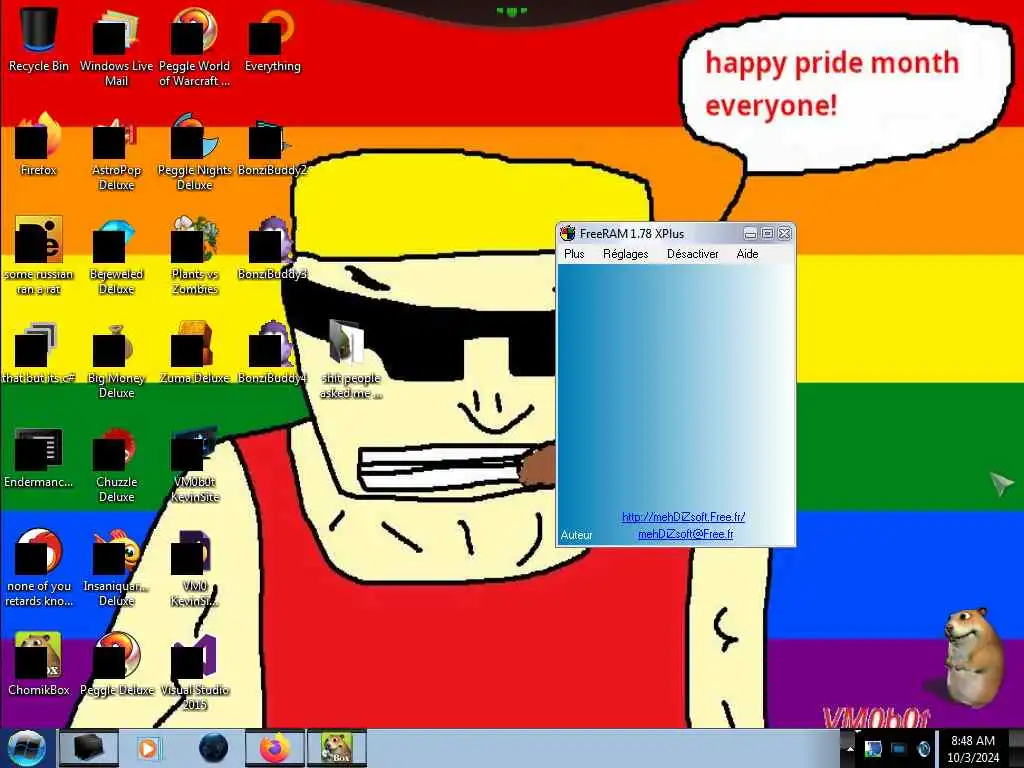Switch to Firefox in the taskbar
Viewport: 1024px width, 768px height.
274,748
